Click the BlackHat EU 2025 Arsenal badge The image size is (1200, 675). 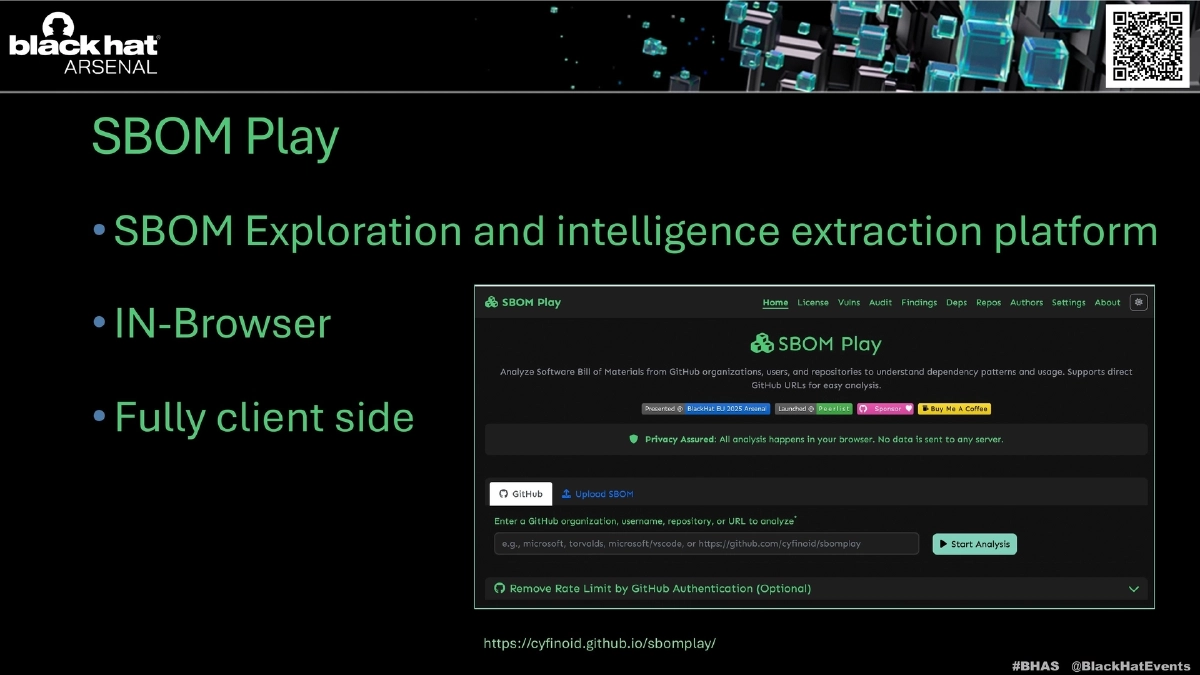(x=725, y=408)
